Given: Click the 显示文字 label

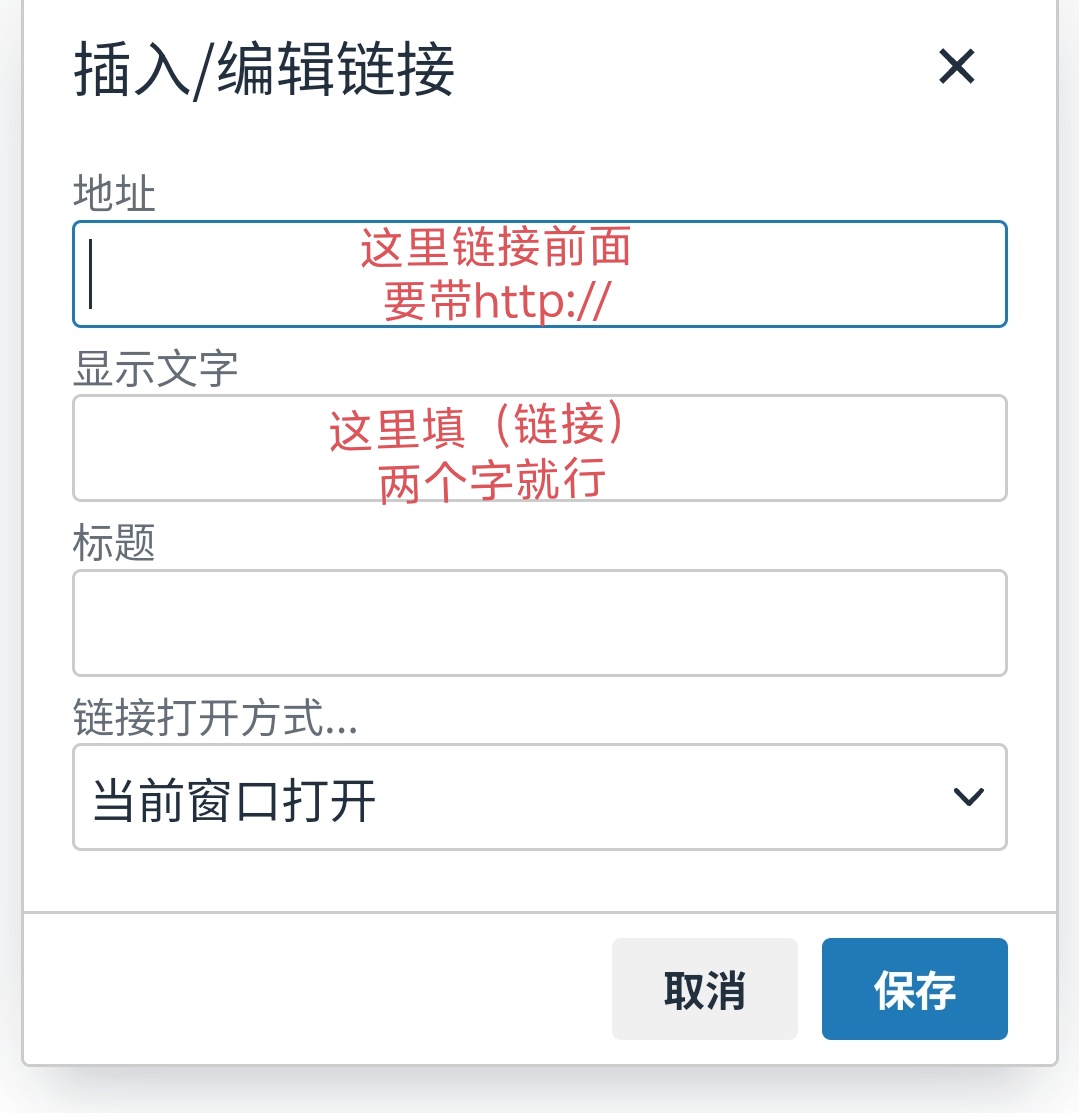Looking at the screenshot, I should click(155, 369).
